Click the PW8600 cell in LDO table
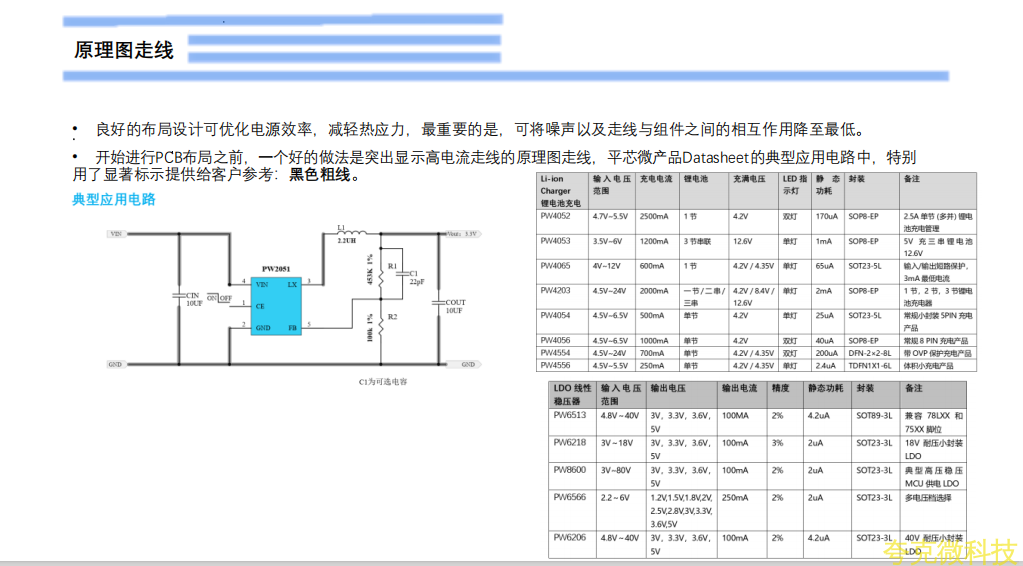 point(570,470)
